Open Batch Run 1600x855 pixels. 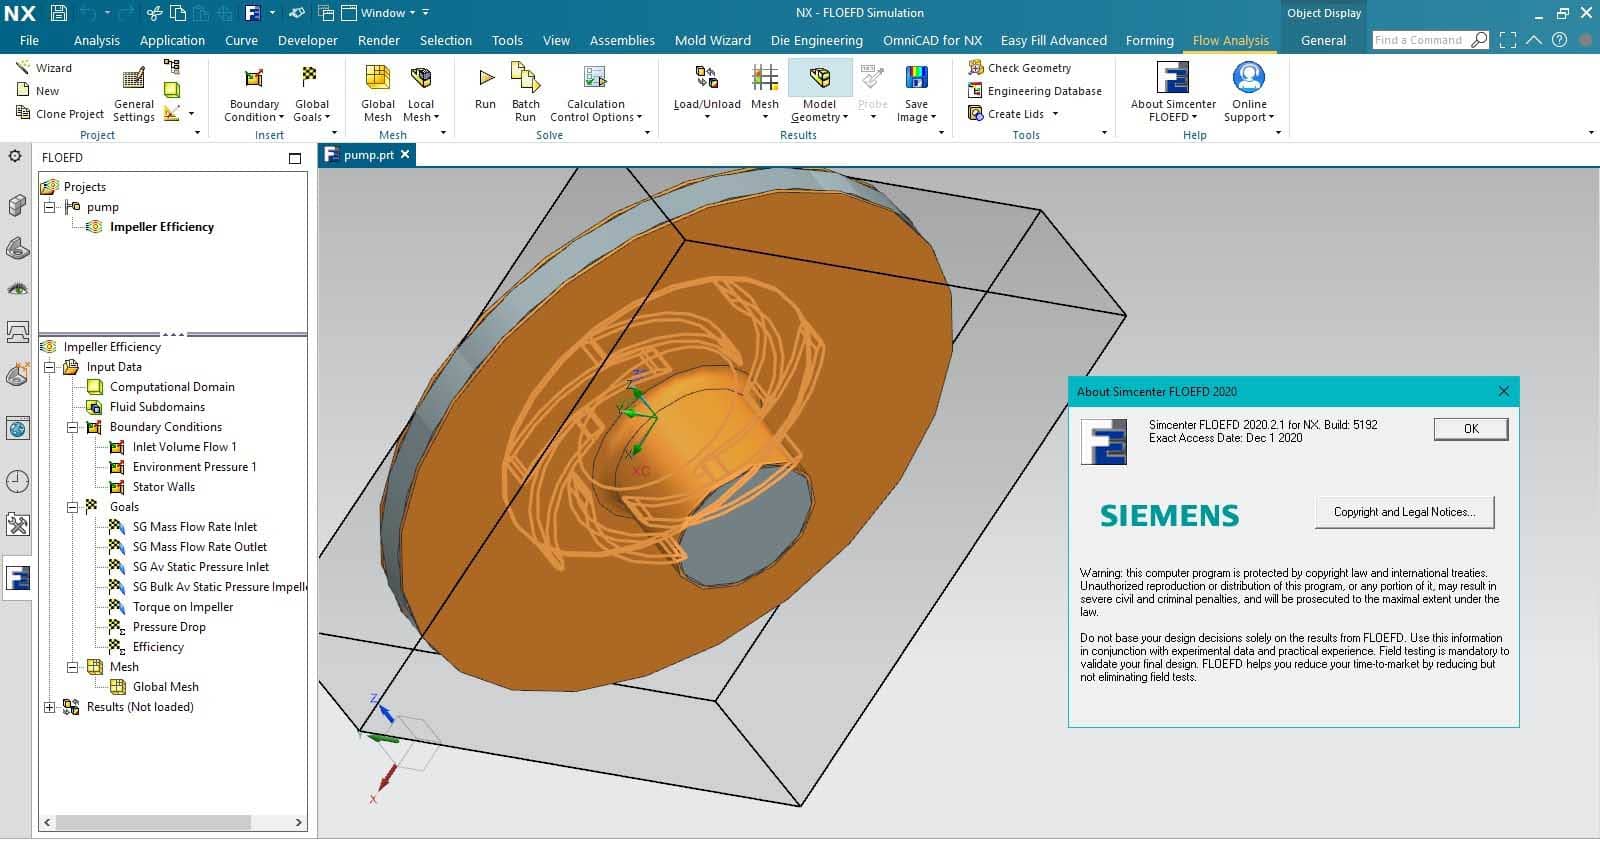point(525,94)
